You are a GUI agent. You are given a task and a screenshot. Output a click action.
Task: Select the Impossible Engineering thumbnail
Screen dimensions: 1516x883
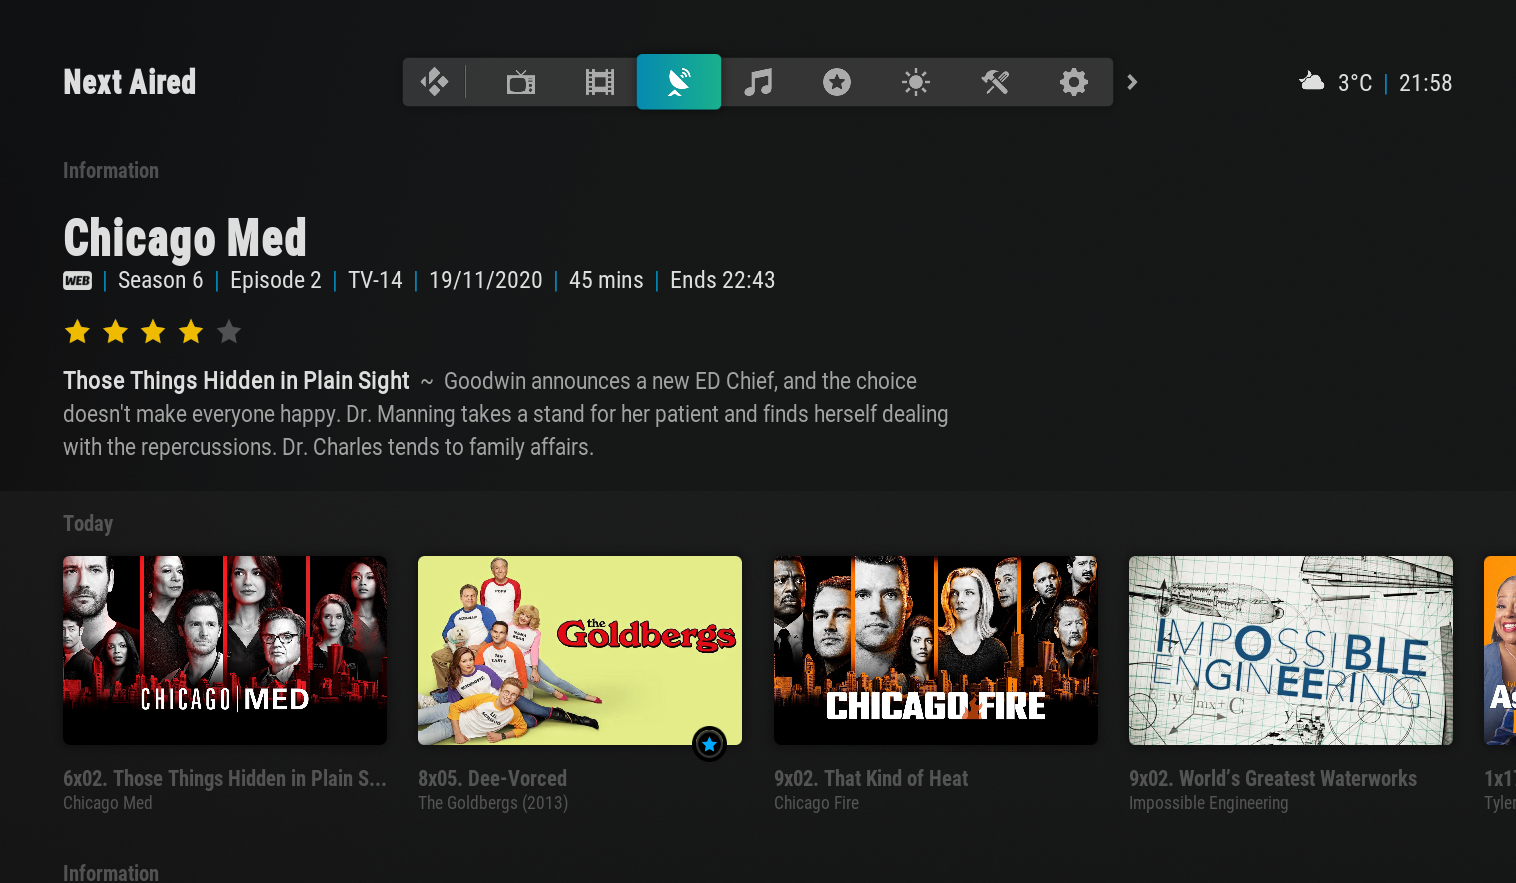pyautogui.click(x=1291, y=650)
